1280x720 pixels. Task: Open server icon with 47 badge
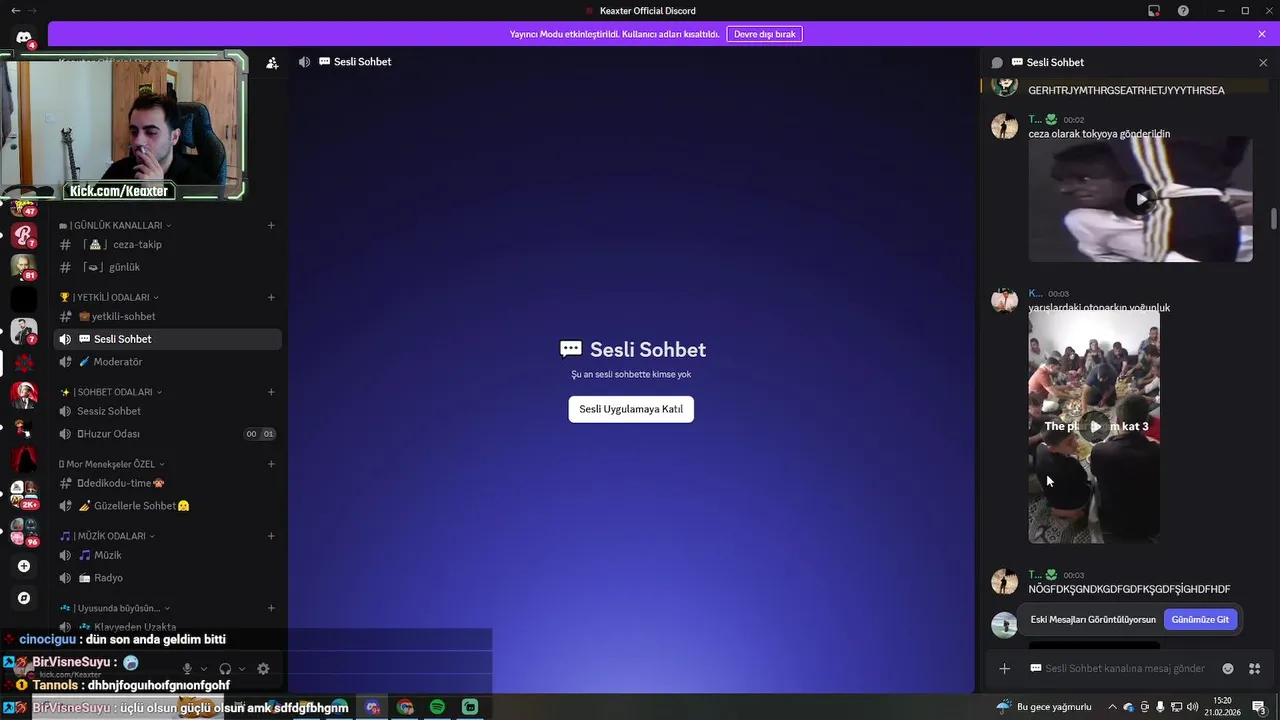pyautogui.click(x=24, y=207)
